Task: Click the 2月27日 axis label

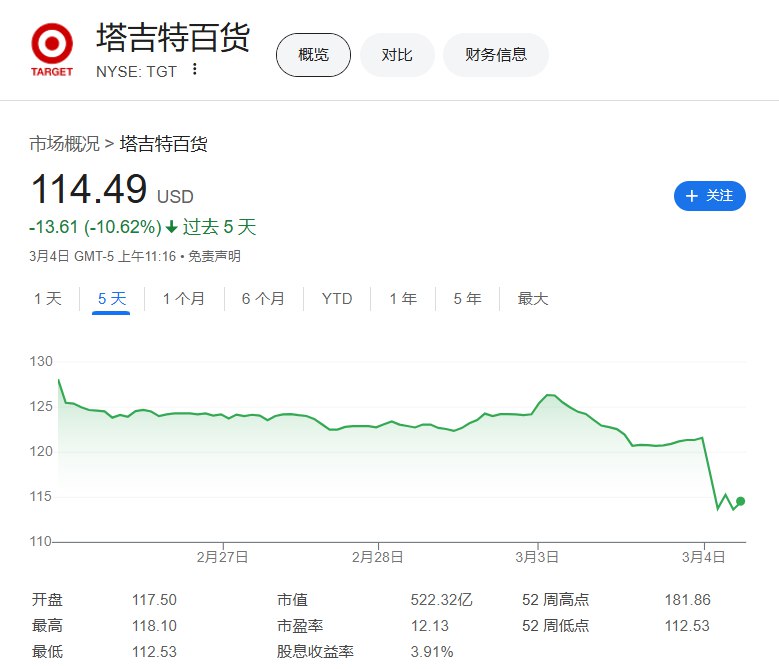Action: (x=223, y=557)
